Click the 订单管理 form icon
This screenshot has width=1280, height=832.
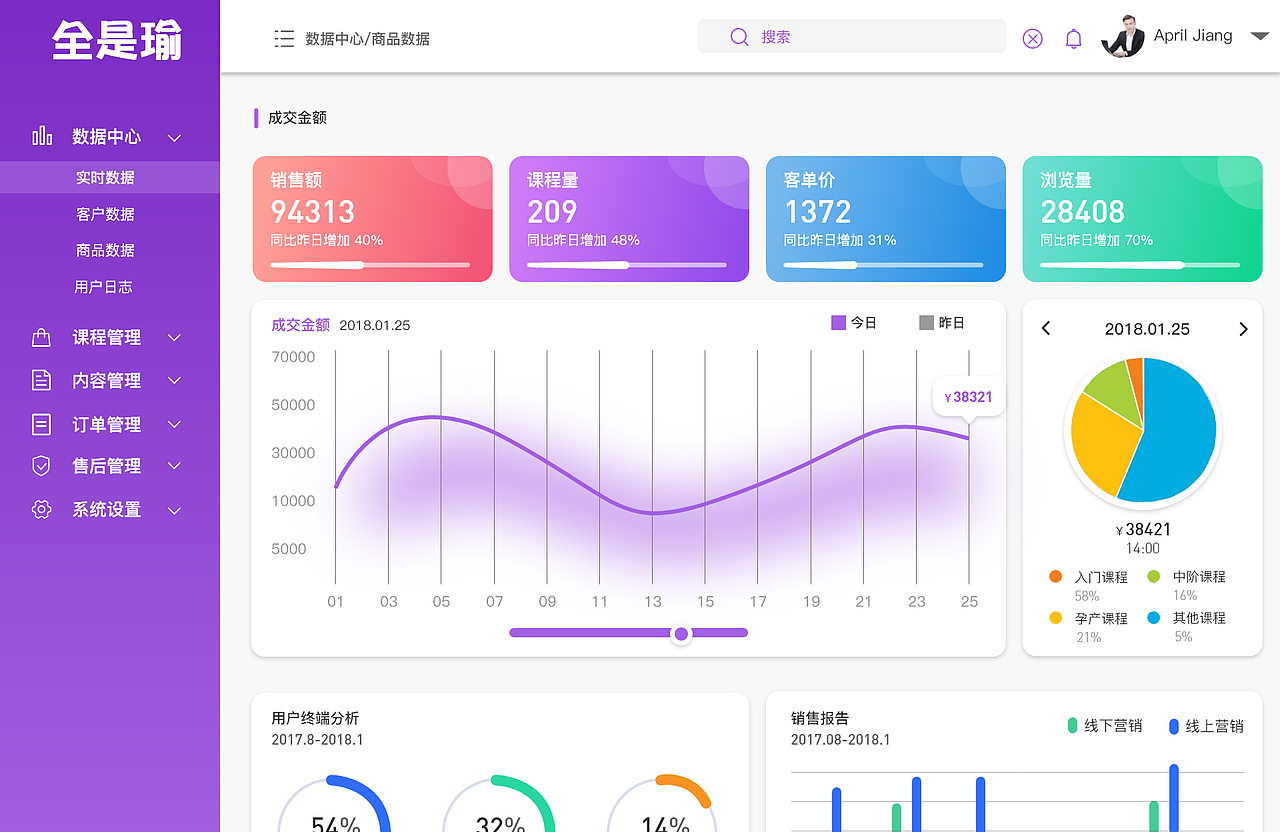pos(41,424)
